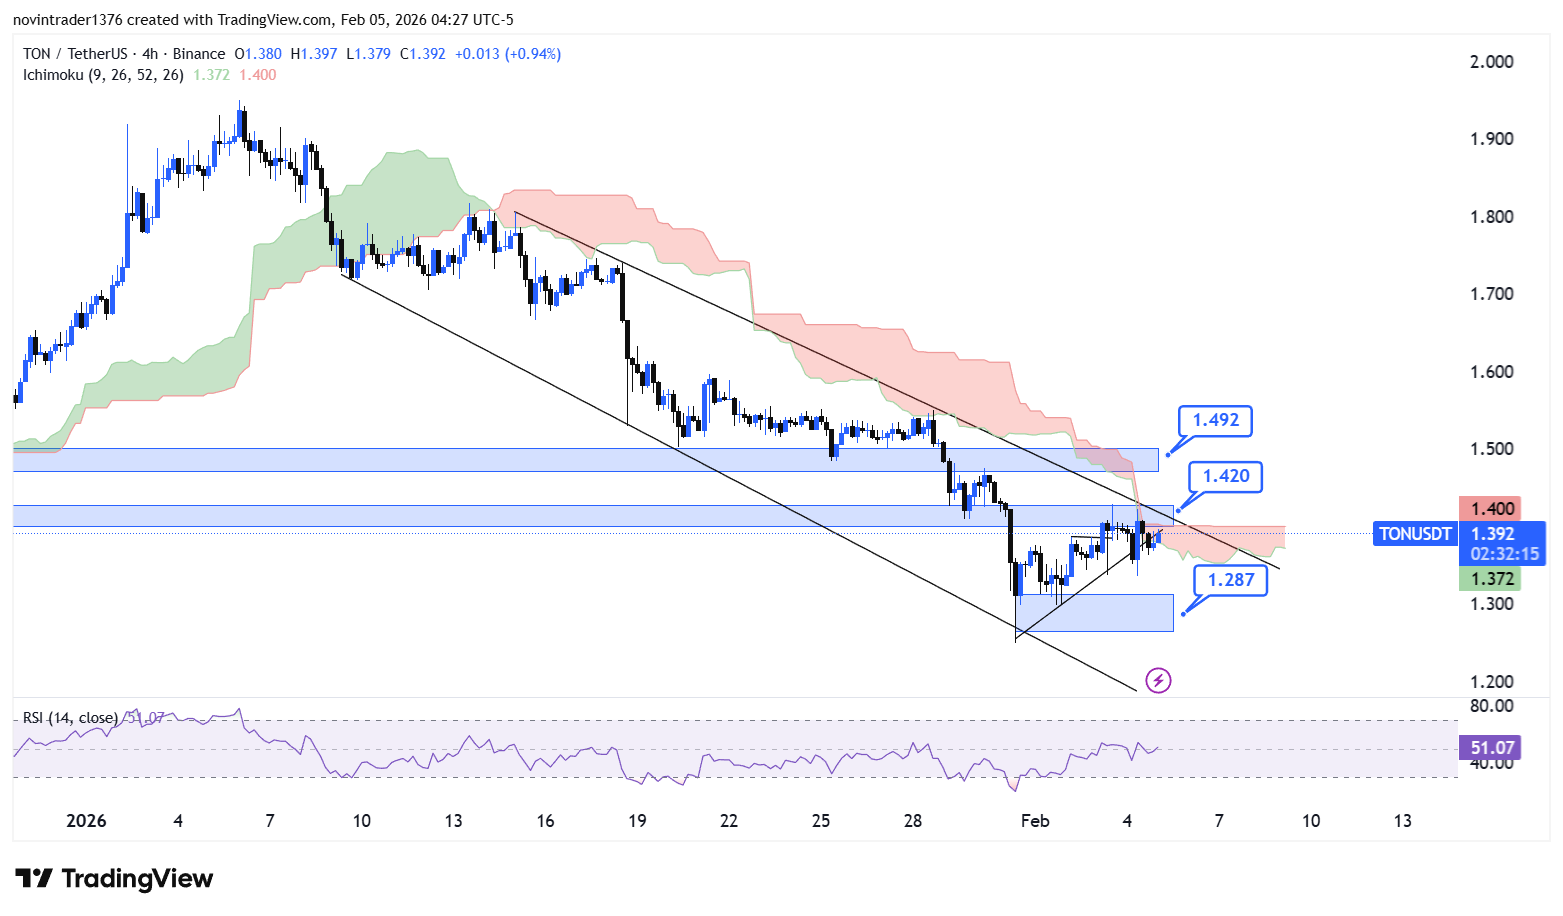This screenshot has height=916, width=1563.
Task: Open the Ichimoku (9, 26, 52, 26) legend
Action: (103, 75)
